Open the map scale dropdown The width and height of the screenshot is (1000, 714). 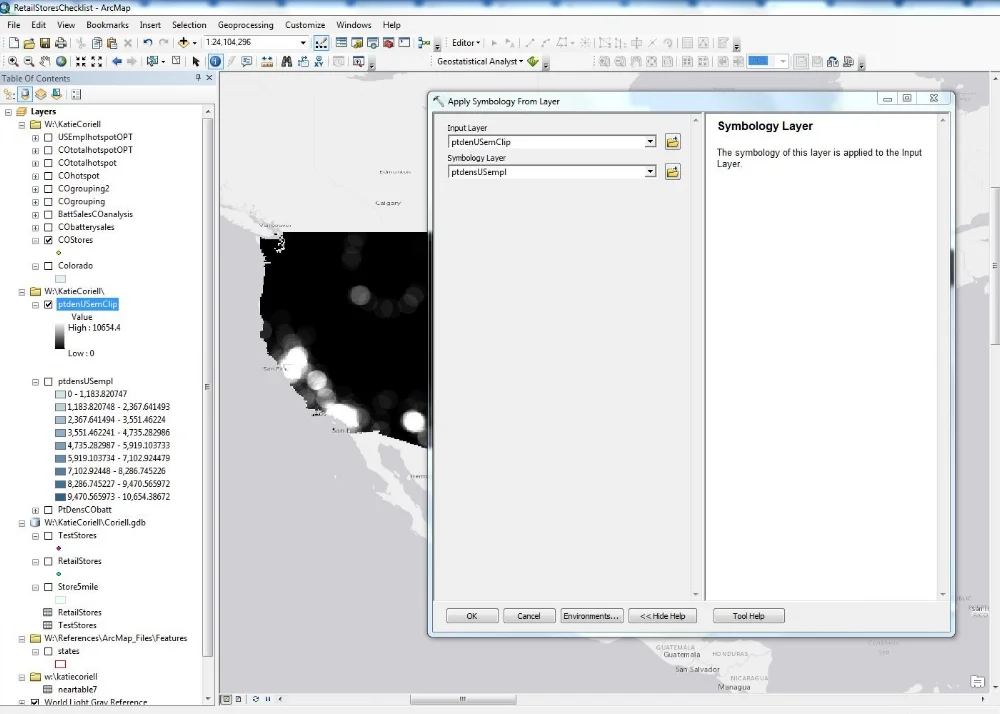[303, 43]
